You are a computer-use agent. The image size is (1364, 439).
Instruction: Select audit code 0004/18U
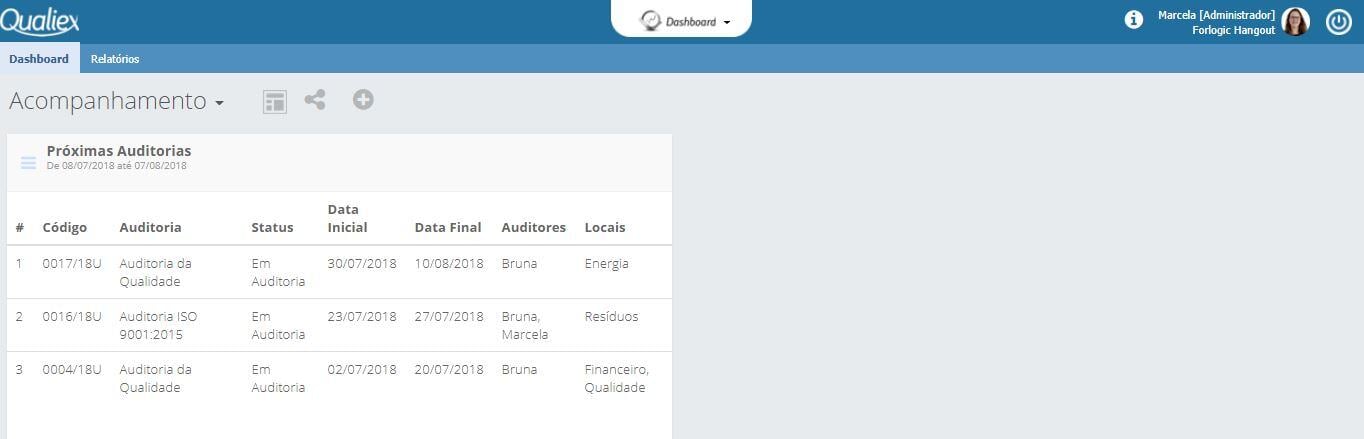pyautogui.click(x=72, y=370)
